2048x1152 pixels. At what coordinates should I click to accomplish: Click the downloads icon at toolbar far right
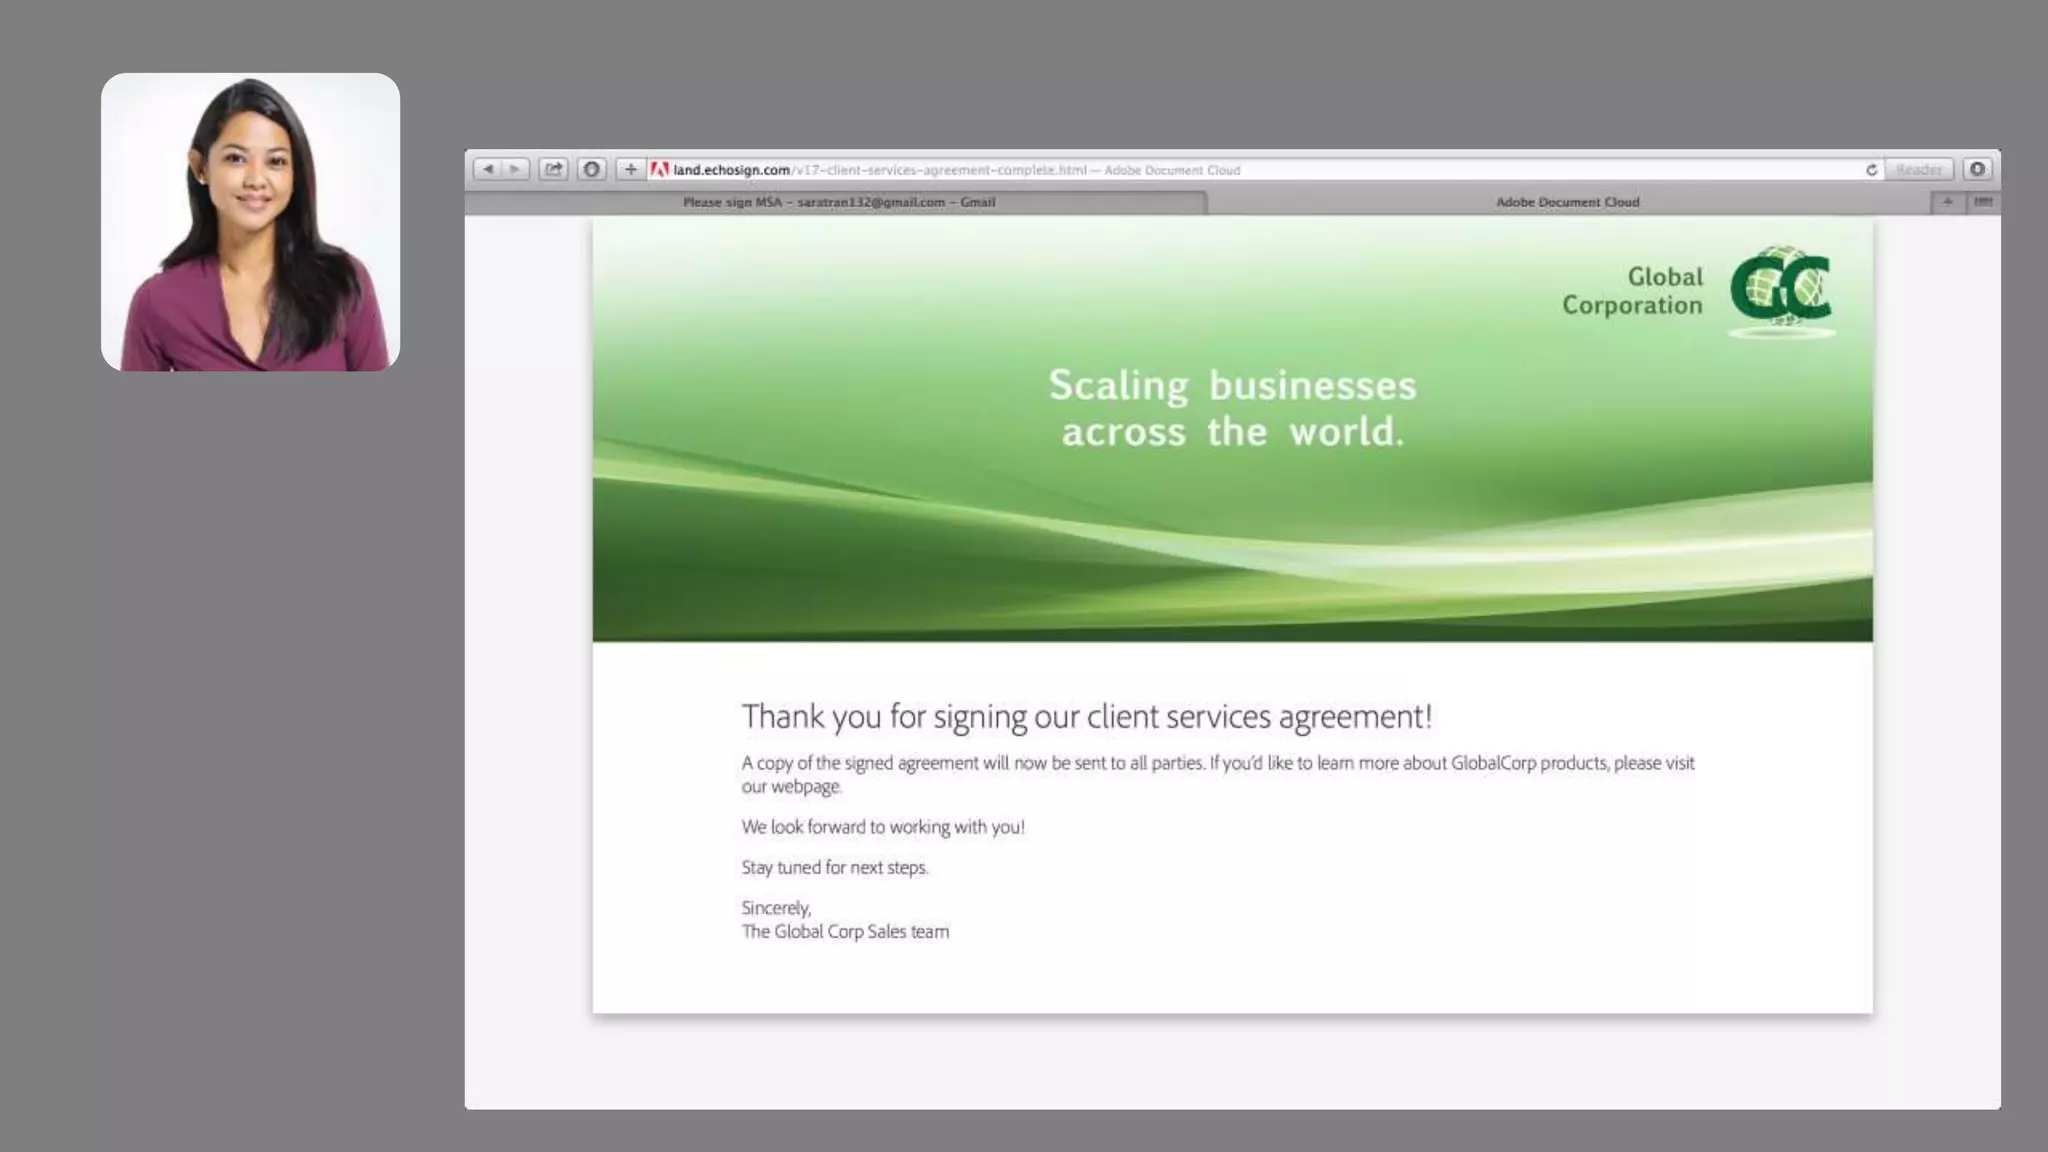click(x=1977, y=170)
